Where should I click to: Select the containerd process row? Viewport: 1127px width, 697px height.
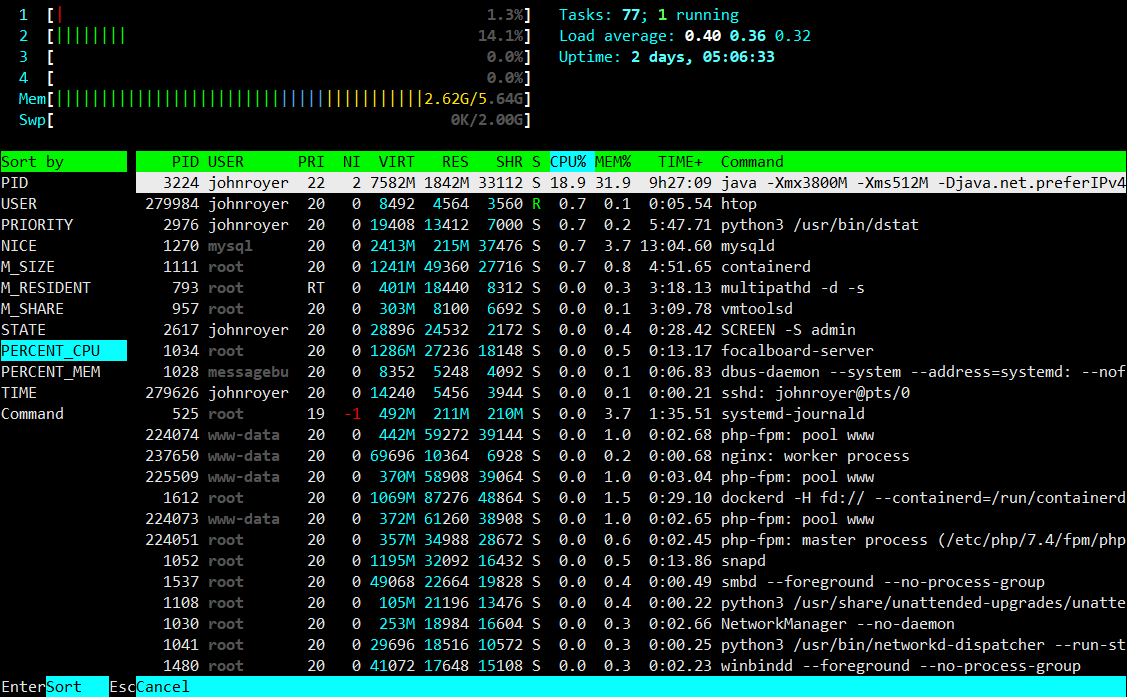click(x=631, y=267)
